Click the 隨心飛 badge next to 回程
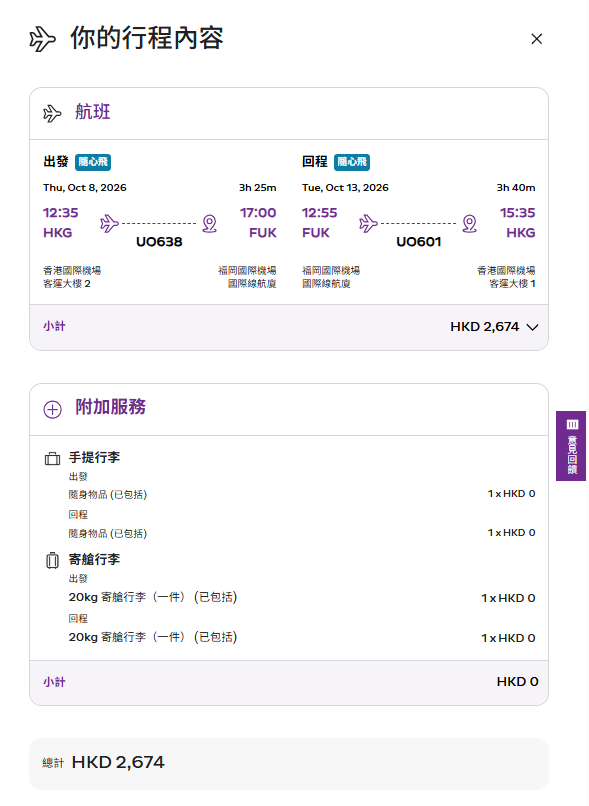589x806 pixels. [x=352, y=162]
